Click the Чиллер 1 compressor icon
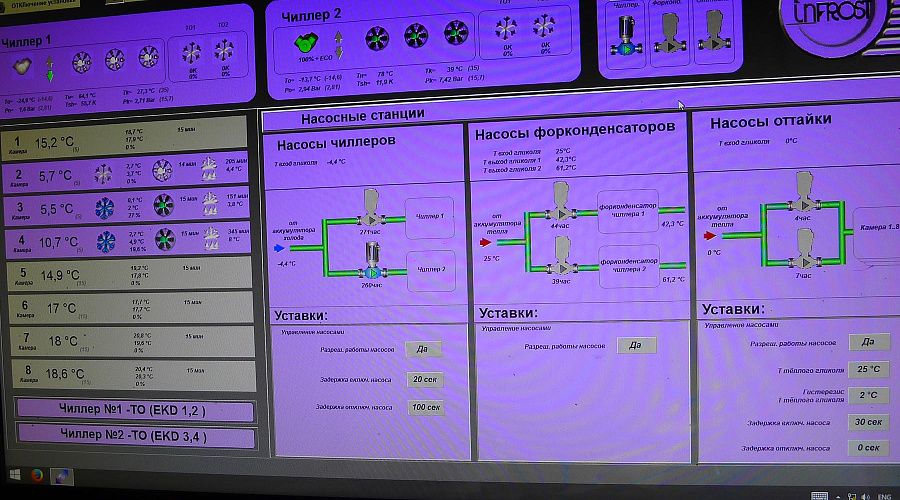 click(22, 67)
